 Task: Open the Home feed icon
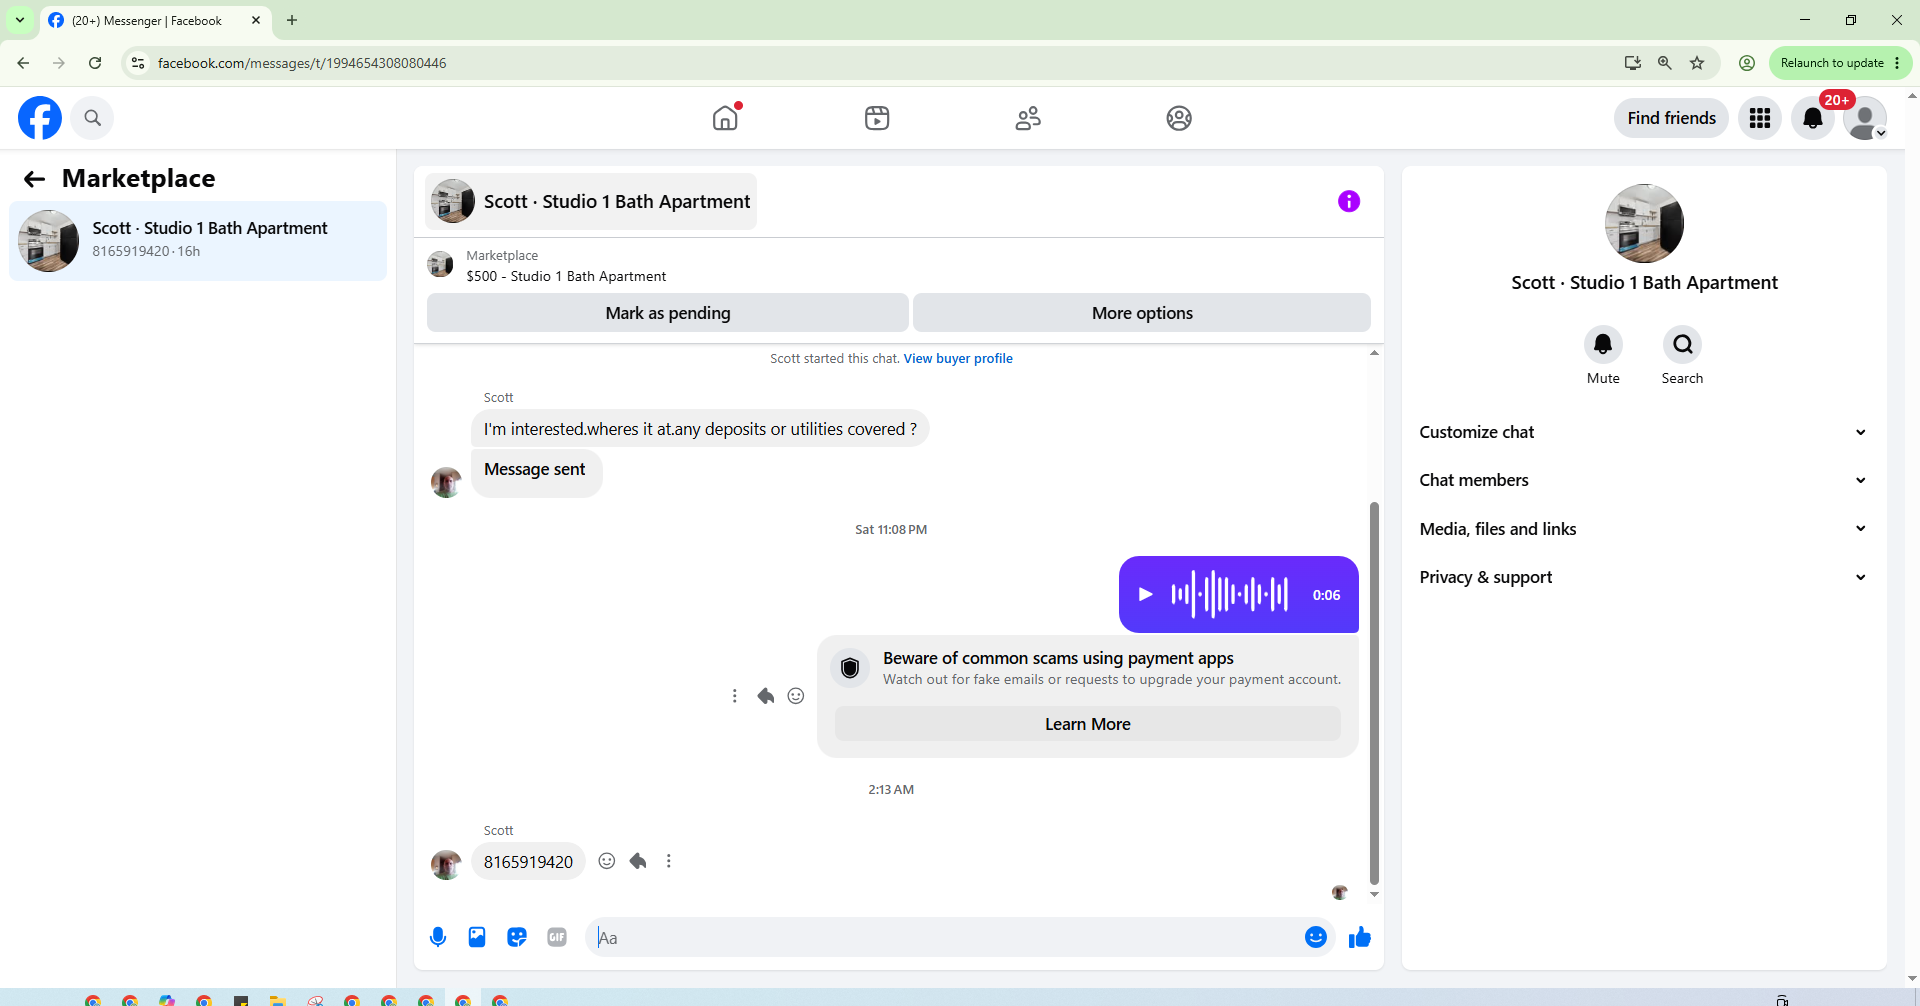[725, 118]
